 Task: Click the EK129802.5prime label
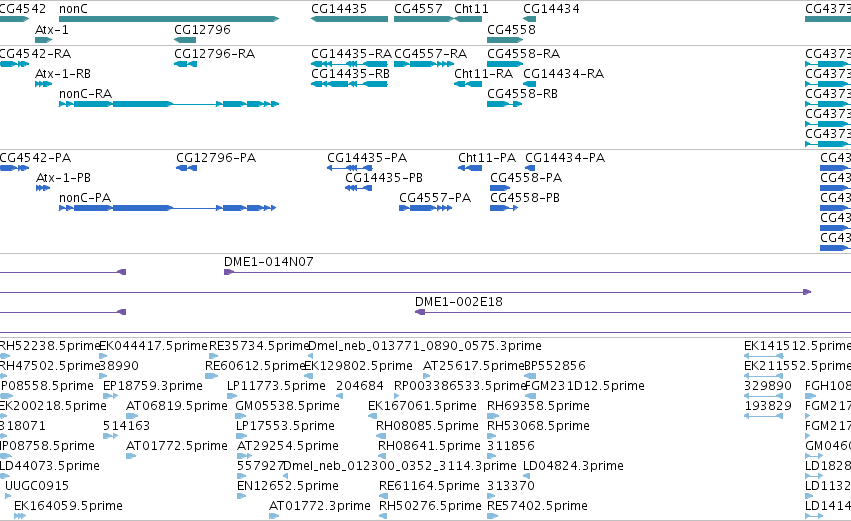pos(358,366)
